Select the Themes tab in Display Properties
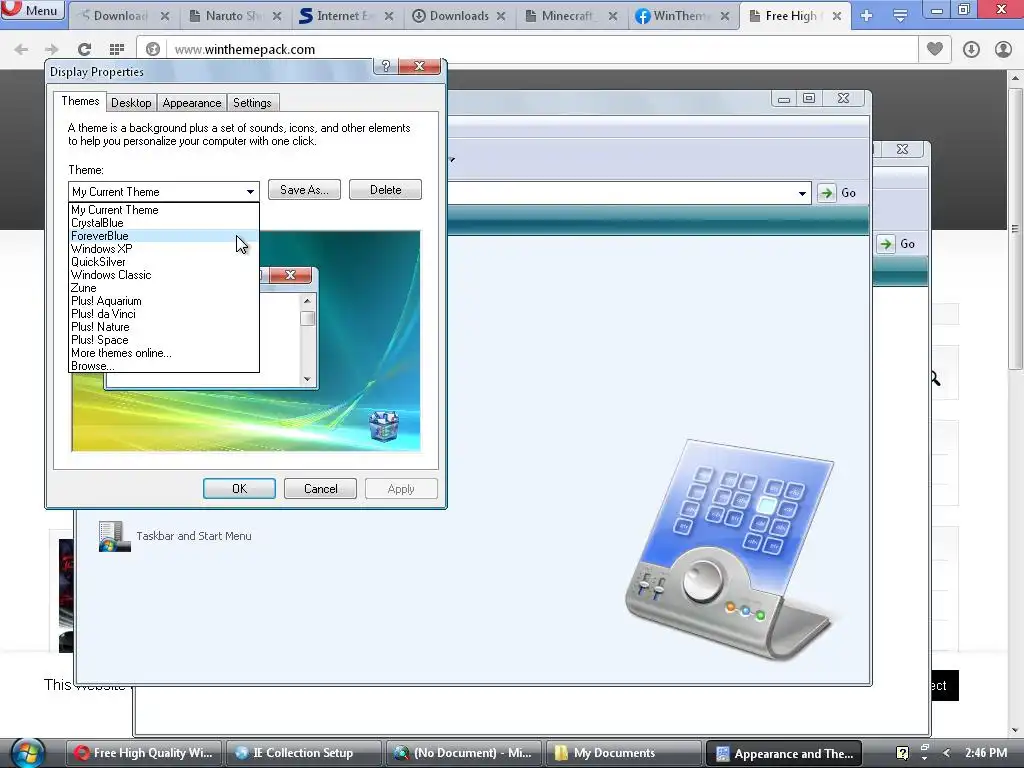This screenshot has height=768, width=1024. coord(80,101)
